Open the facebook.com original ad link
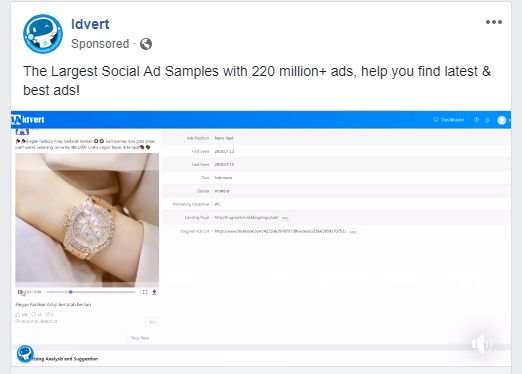 click(x=280, y=231)
